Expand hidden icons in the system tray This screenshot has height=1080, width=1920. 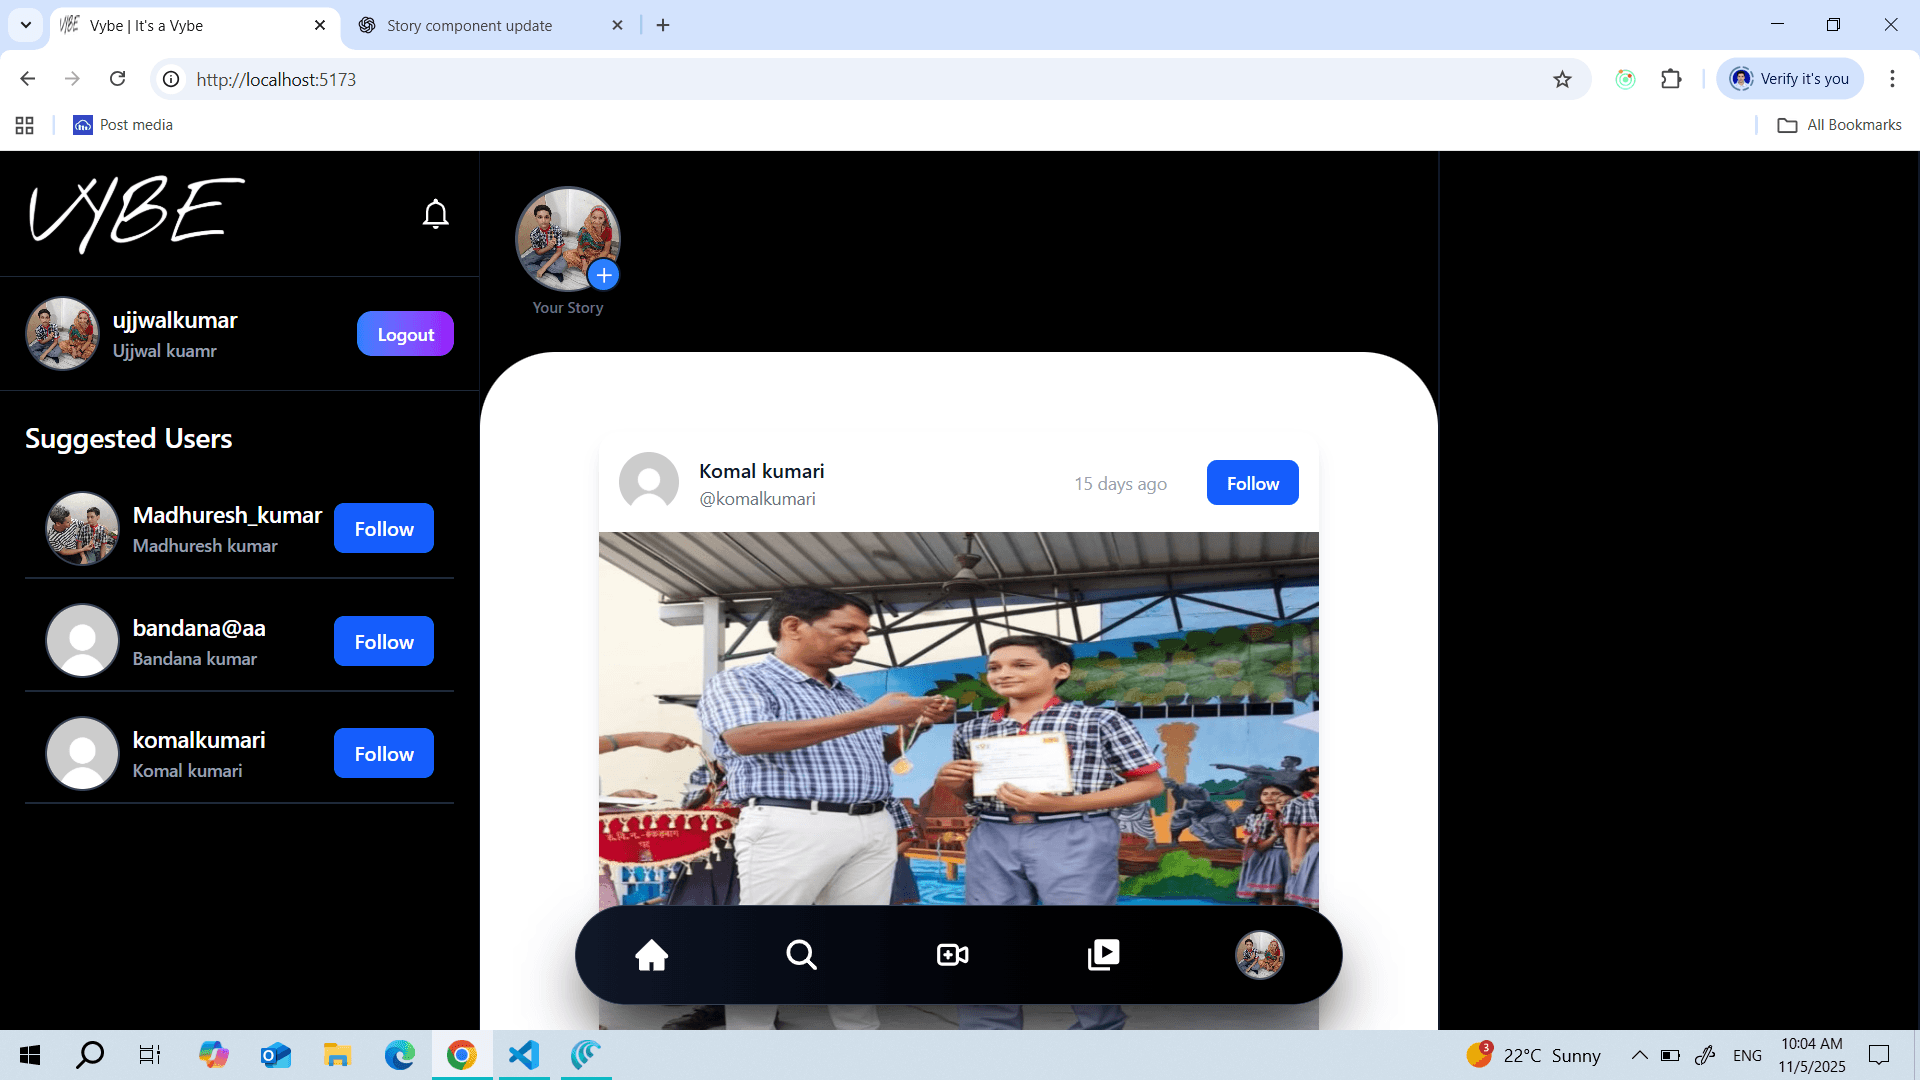coord(1638,1055)
